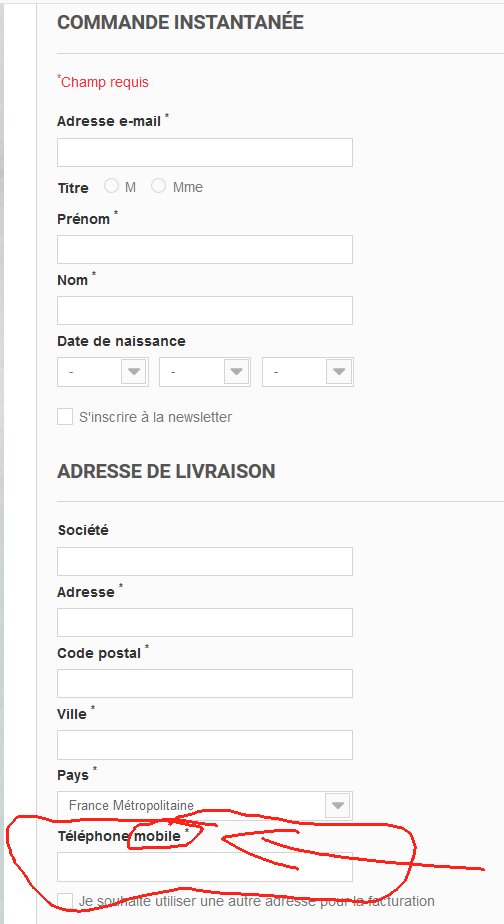This screenshot has height=924, width=504.
Task: Click arrow icon of third birth date select
Action: coord(339,372)
